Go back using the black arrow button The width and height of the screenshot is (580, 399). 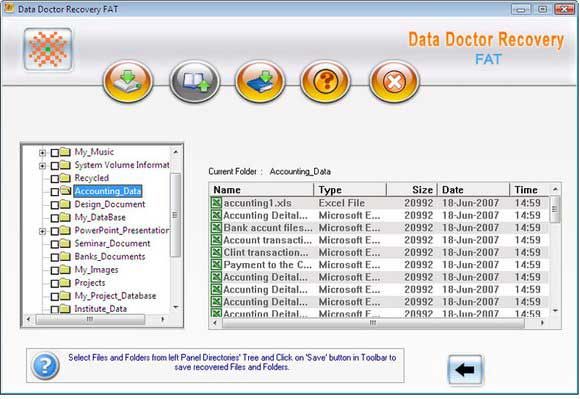(x=465, y=369)
